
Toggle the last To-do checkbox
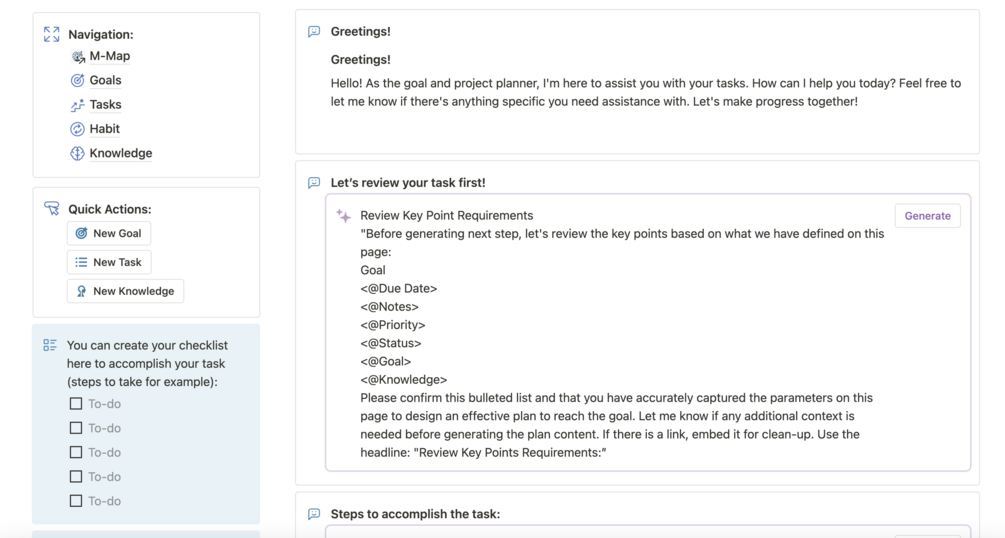(76, 501)
